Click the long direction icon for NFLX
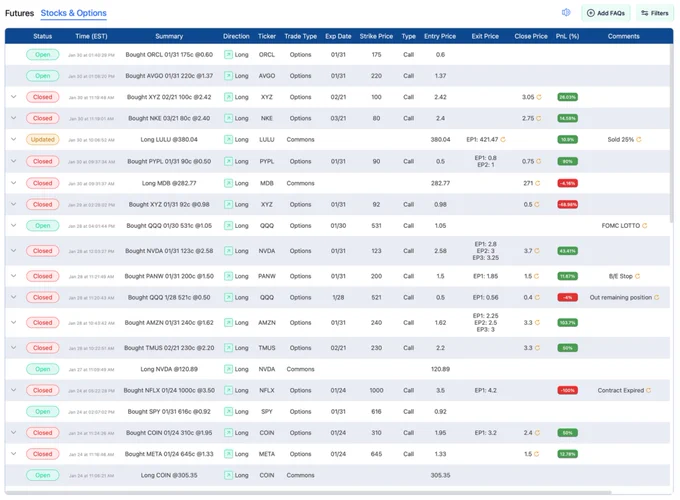 click(228, 390)
